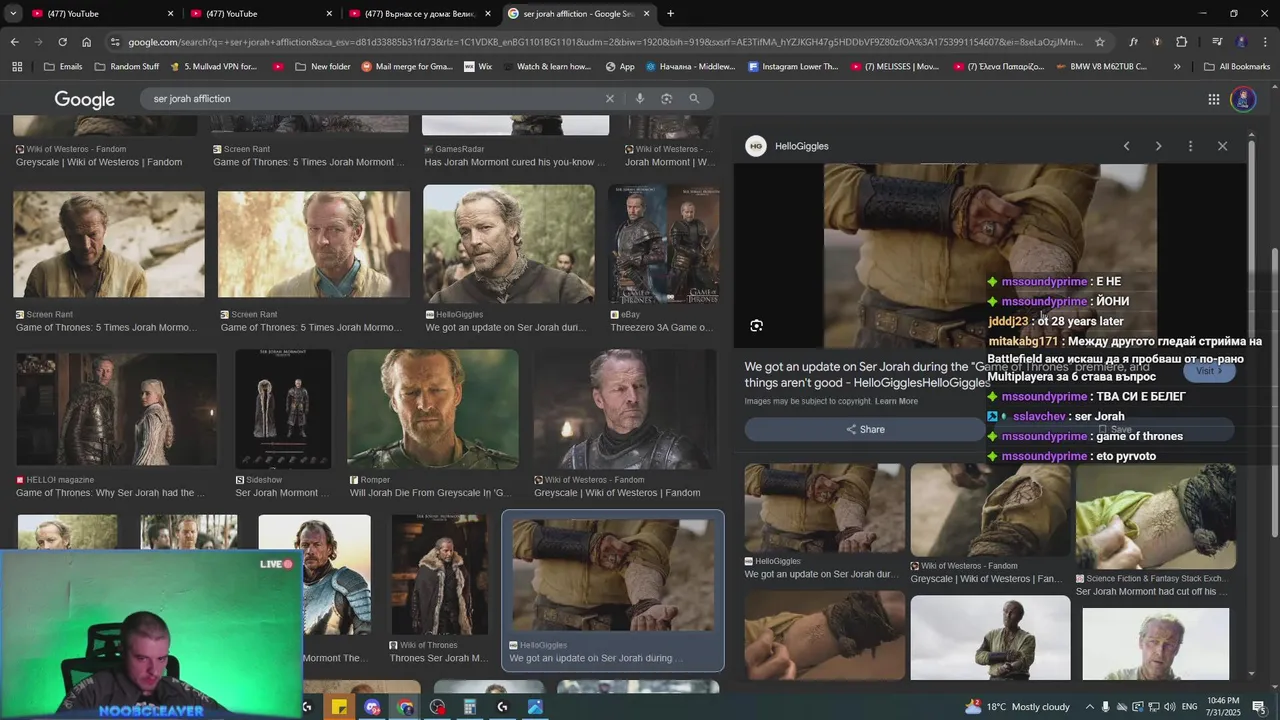Open the All Bookmarks folder
The width and height of the screenshot is (1280, 720).
click(1237, 67)
